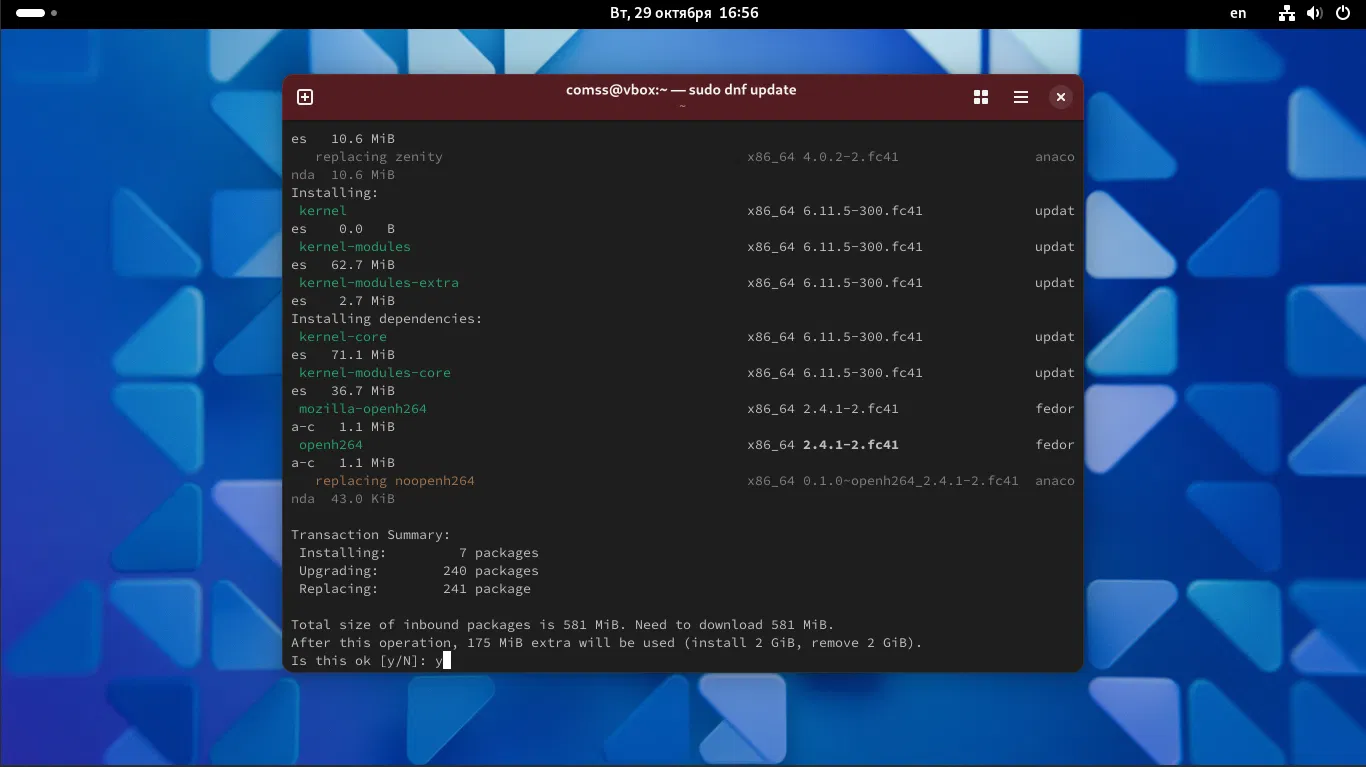Click the '43.0 KiB' size value
This screenshot has height=767, width=1366.
click(363, 499)
